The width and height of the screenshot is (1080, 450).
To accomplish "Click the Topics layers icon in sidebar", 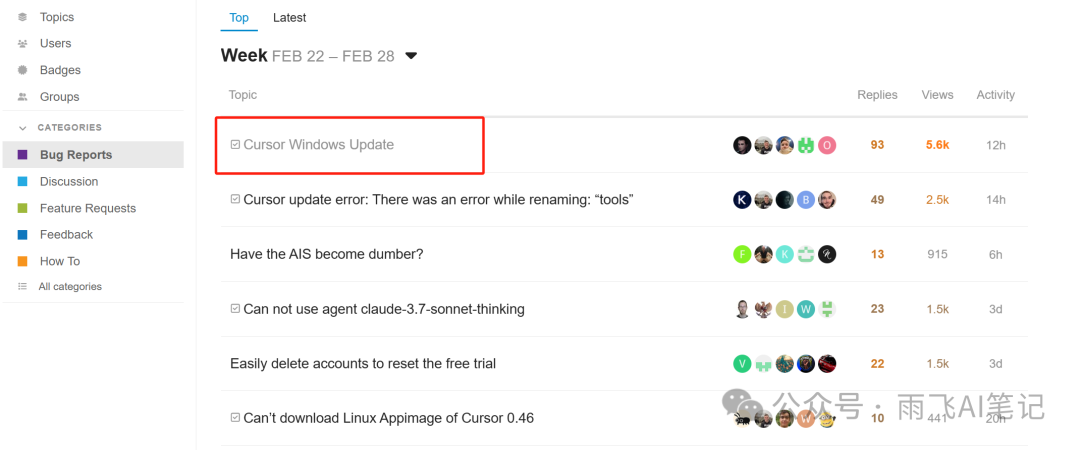I will [x=23, y=17].
